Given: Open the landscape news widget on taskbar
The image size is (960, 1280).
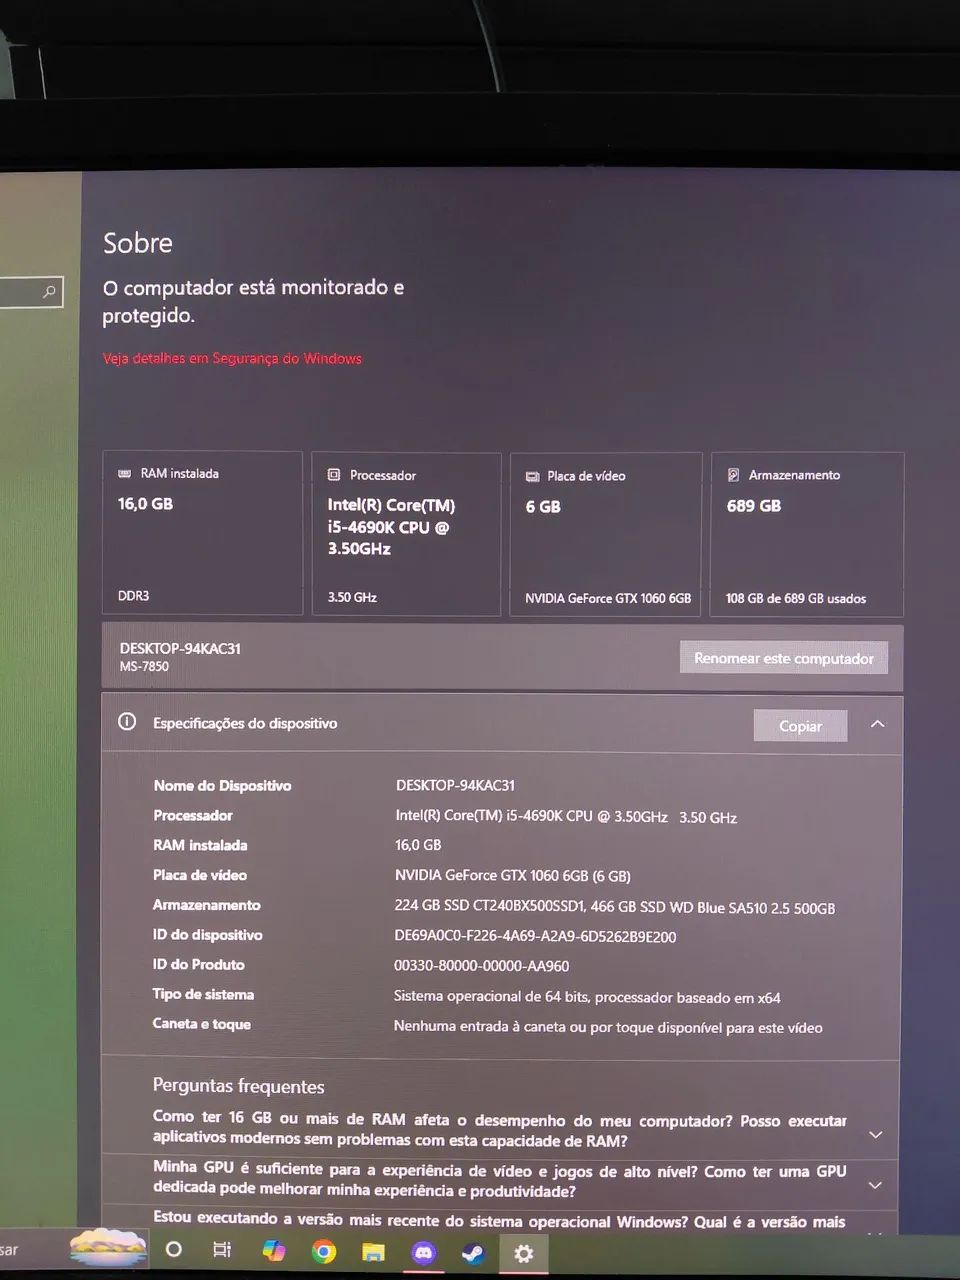Looking at the screenshot, I should [108, 1246].
